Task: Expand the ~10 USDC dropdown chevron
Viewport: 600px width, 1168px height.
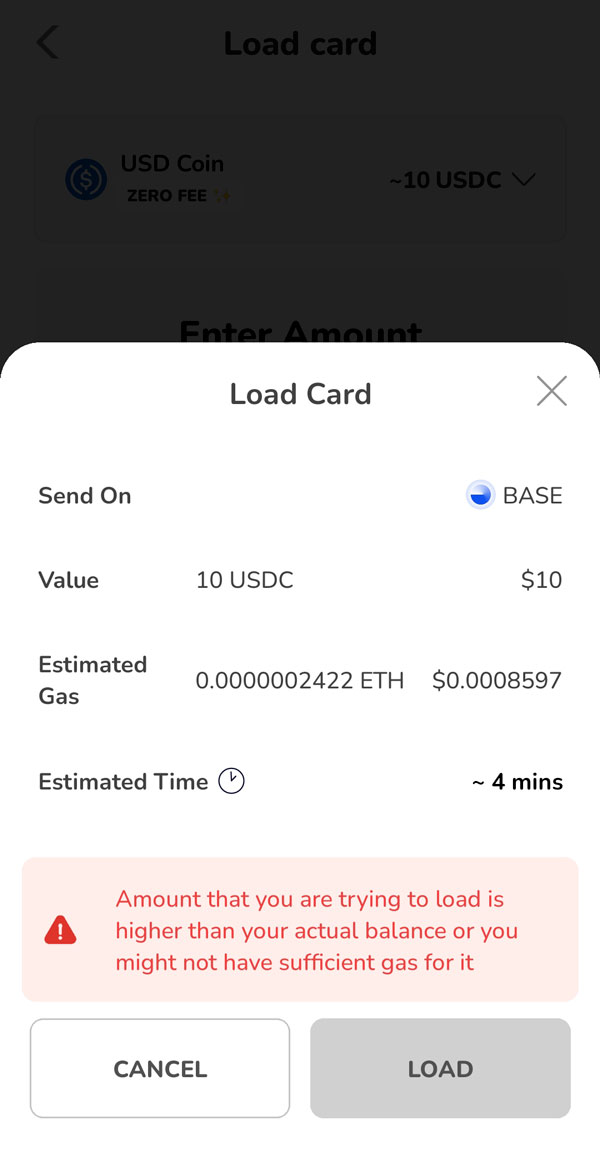Action: [x=524, y=180]
